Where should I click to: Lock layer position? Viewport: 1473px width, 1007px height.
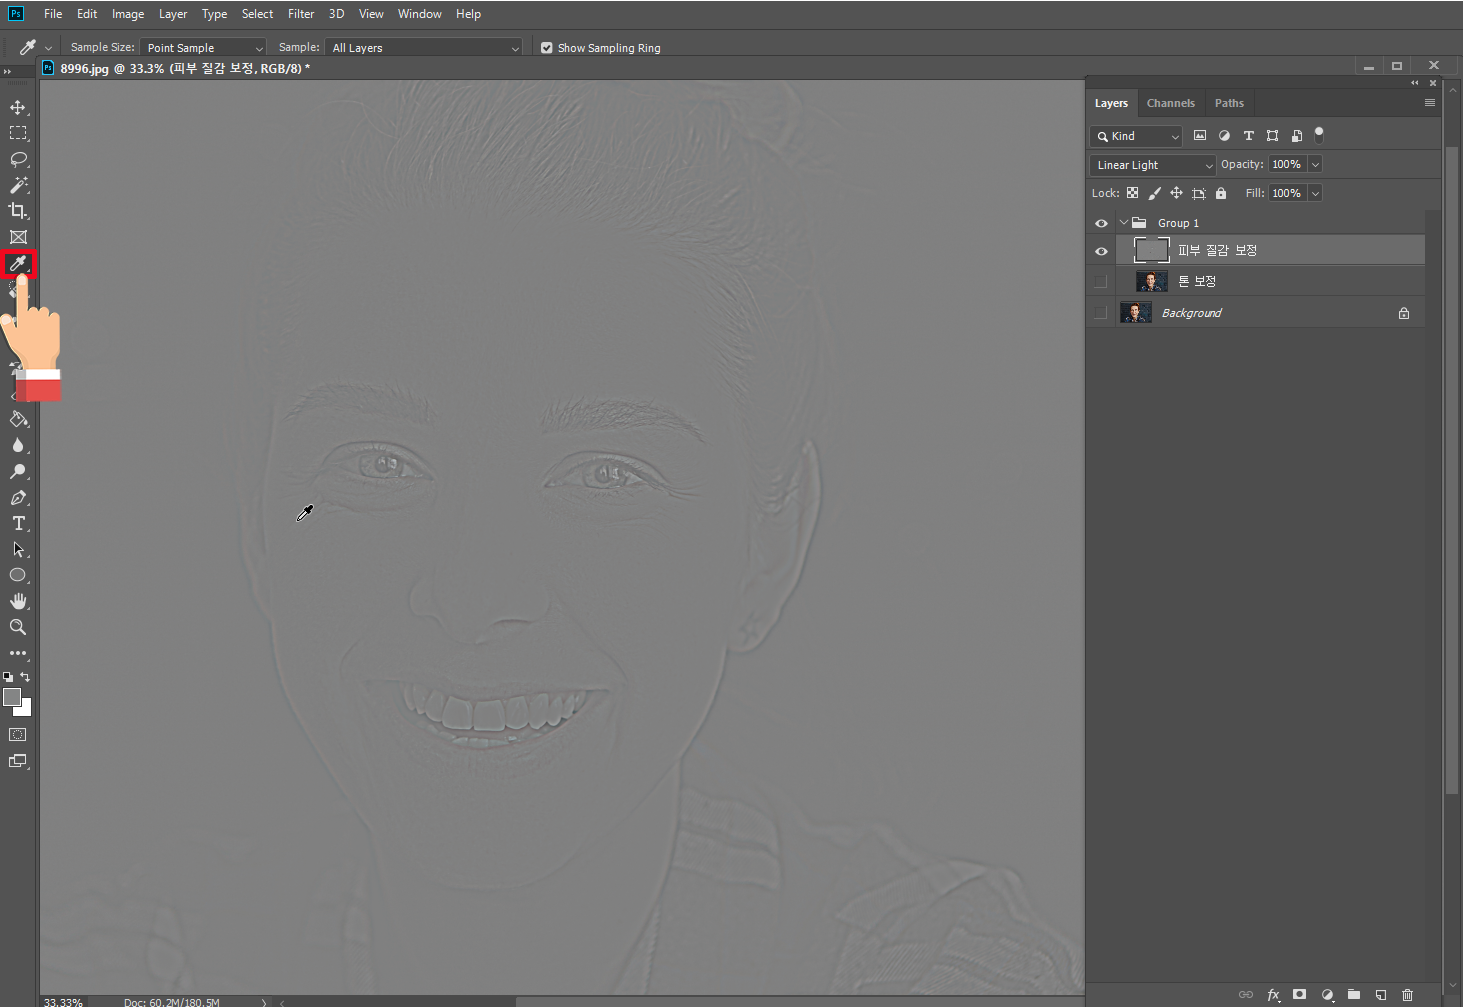pos(1176,193)
